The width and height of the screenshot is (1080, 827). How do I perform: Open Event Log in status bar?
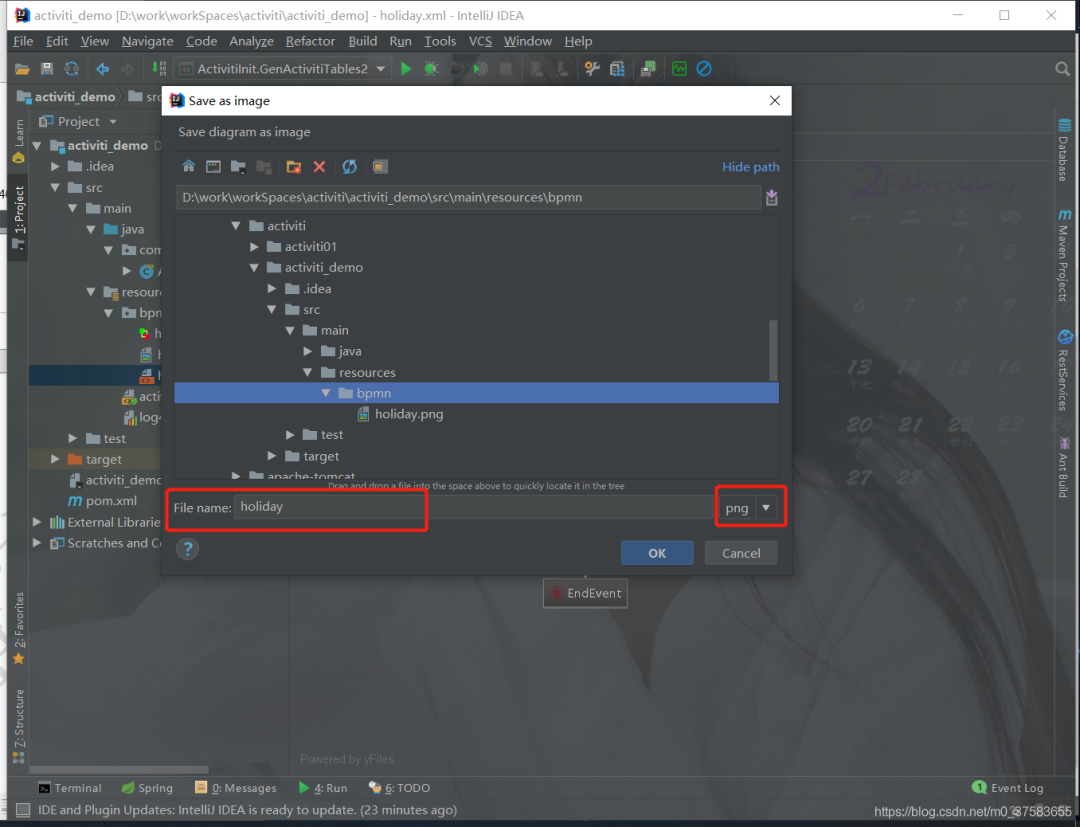(1008, 788)
